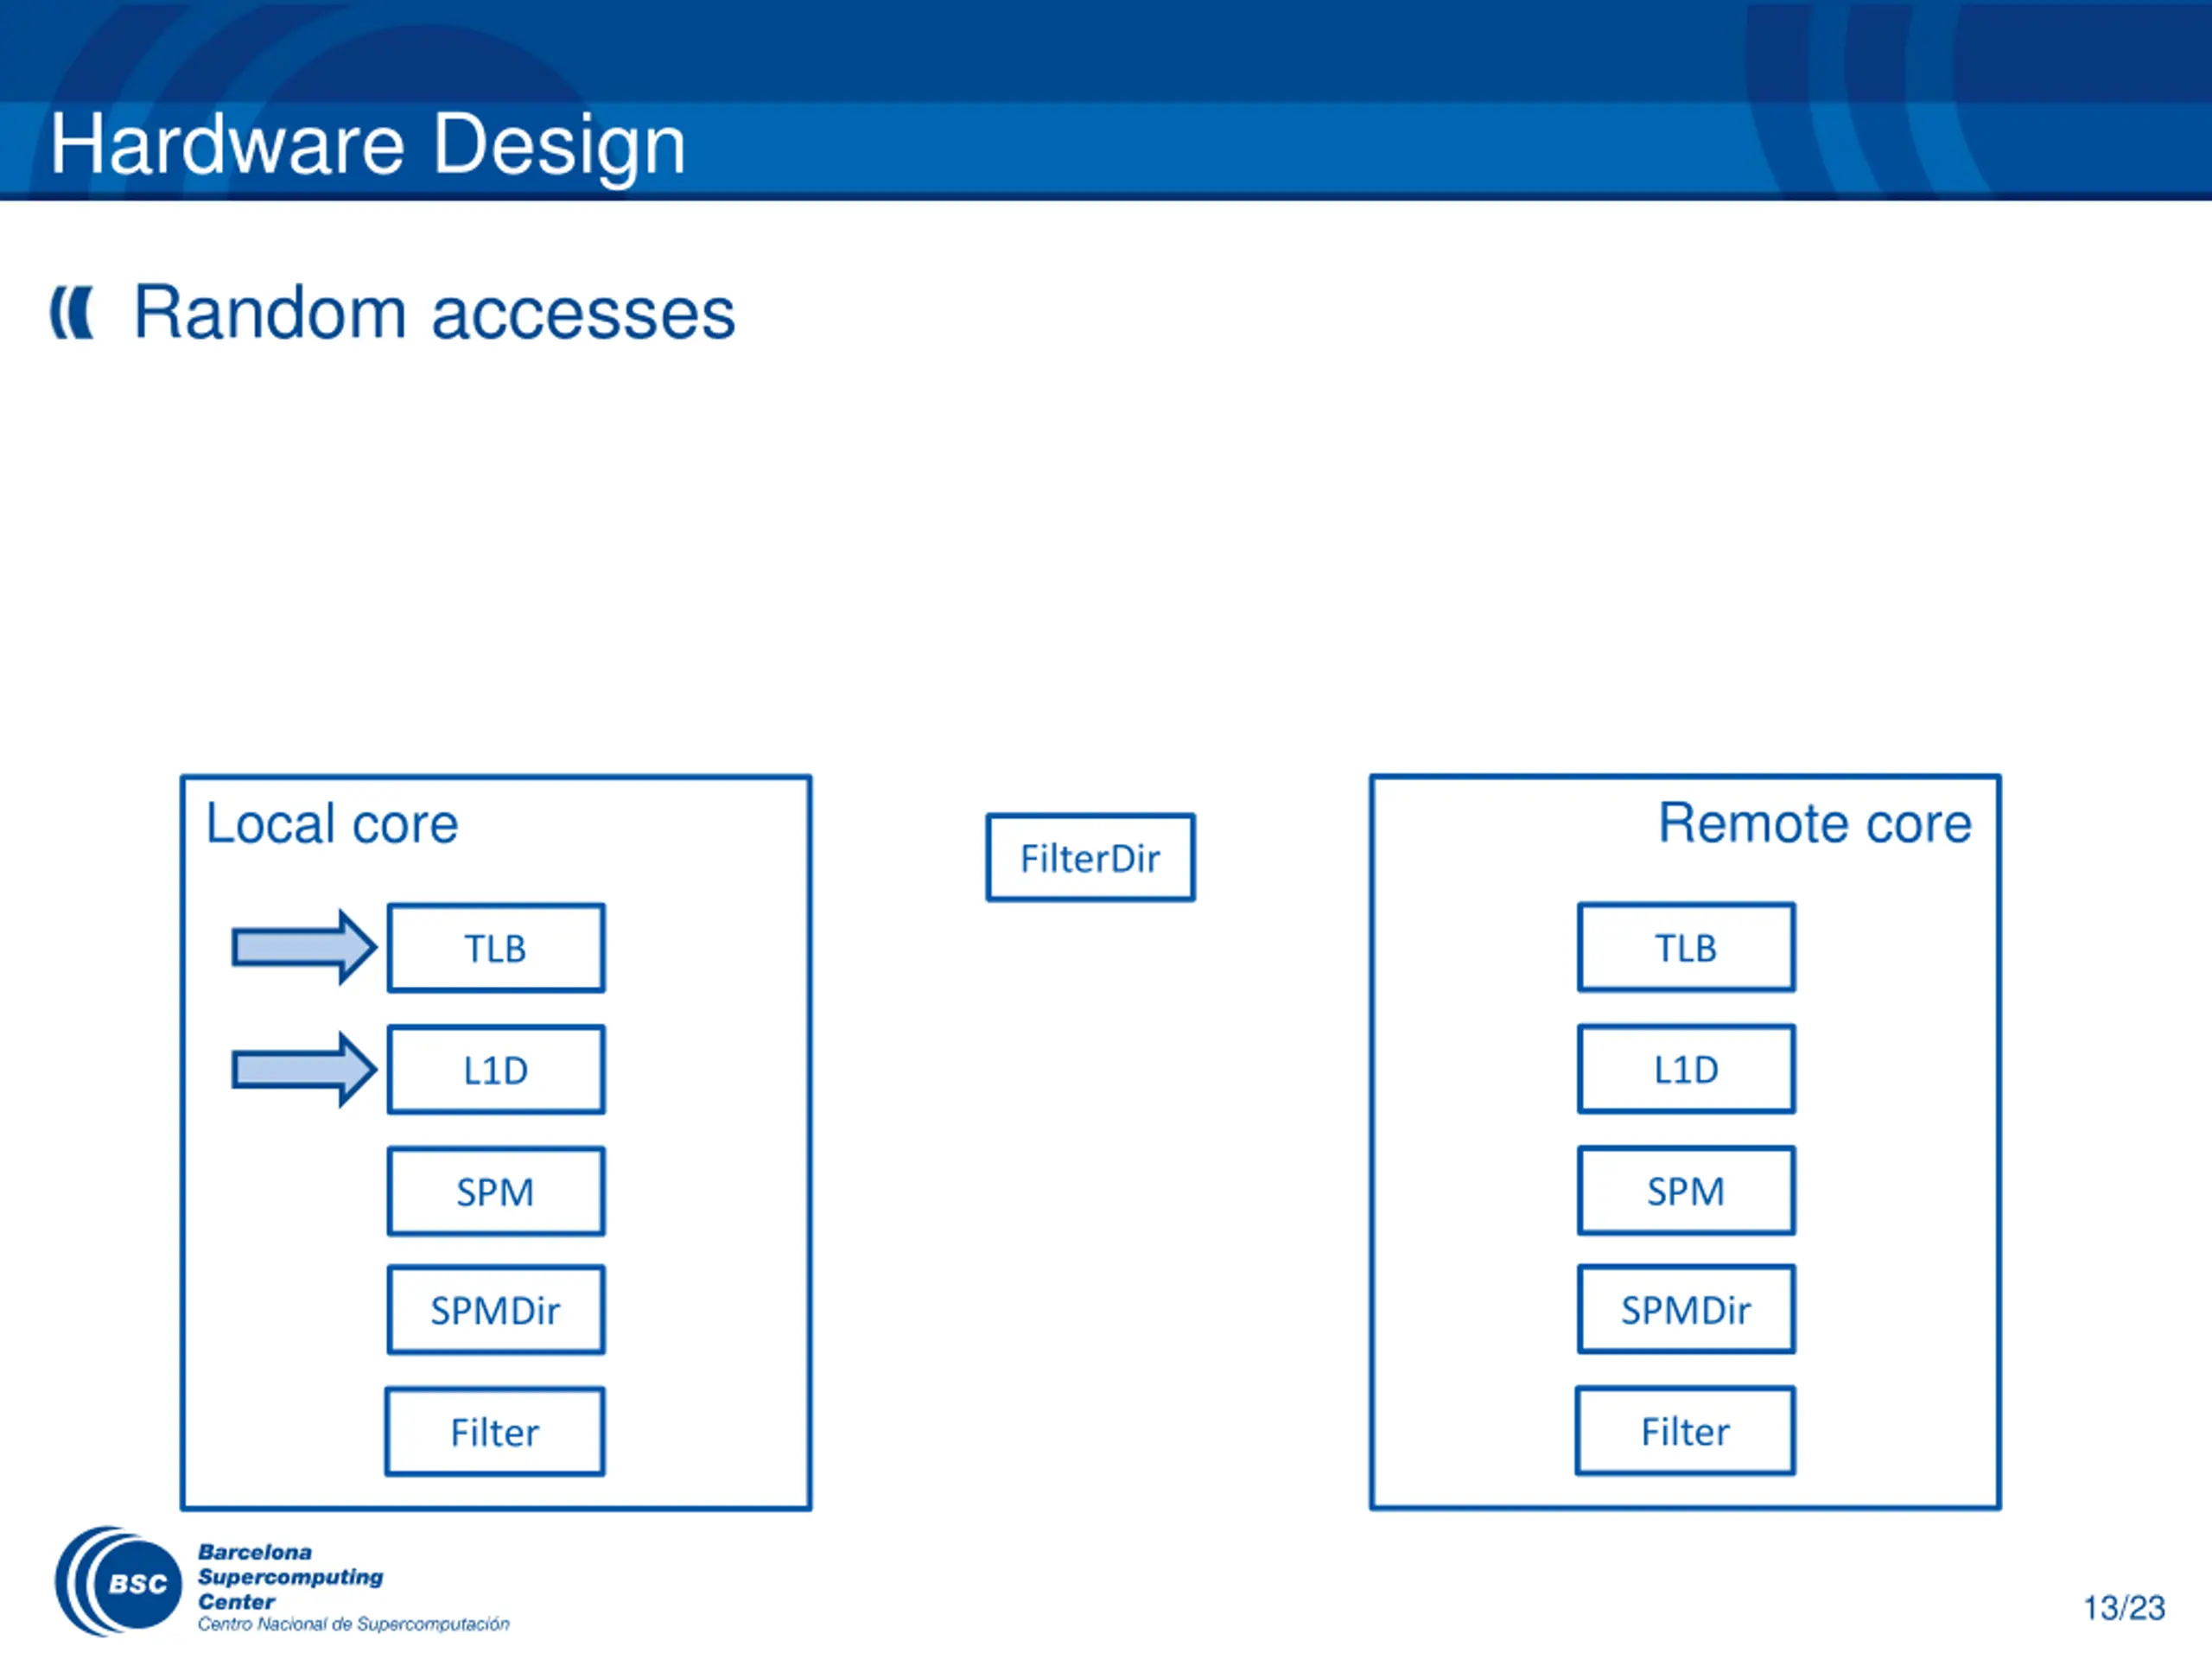Select the Filter box in Remote core

(x=1686, y=1431)
